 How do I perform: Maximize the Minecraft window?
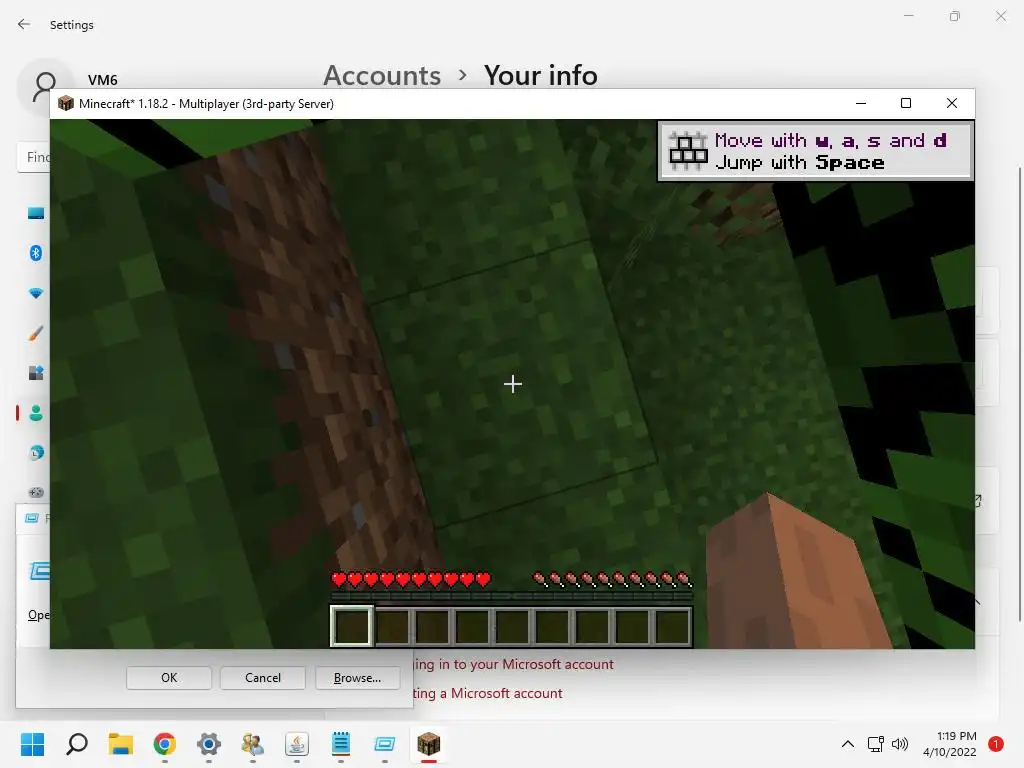point(906,103)
